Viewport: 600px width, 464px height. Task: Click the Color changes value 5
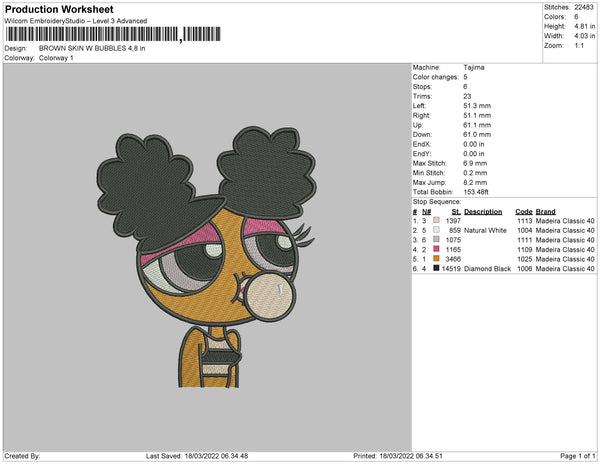pos(465,77)
